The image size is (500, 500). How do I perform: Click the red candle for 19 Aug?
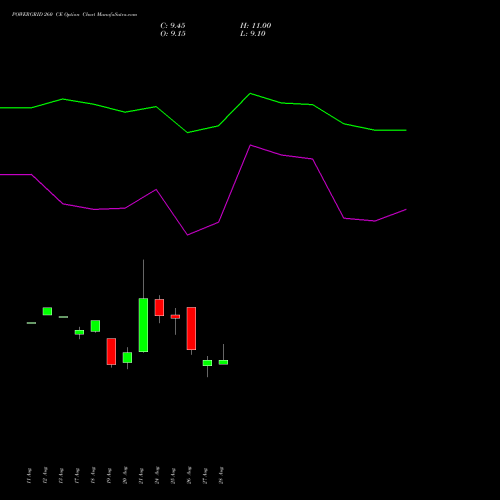pos(111,351)
